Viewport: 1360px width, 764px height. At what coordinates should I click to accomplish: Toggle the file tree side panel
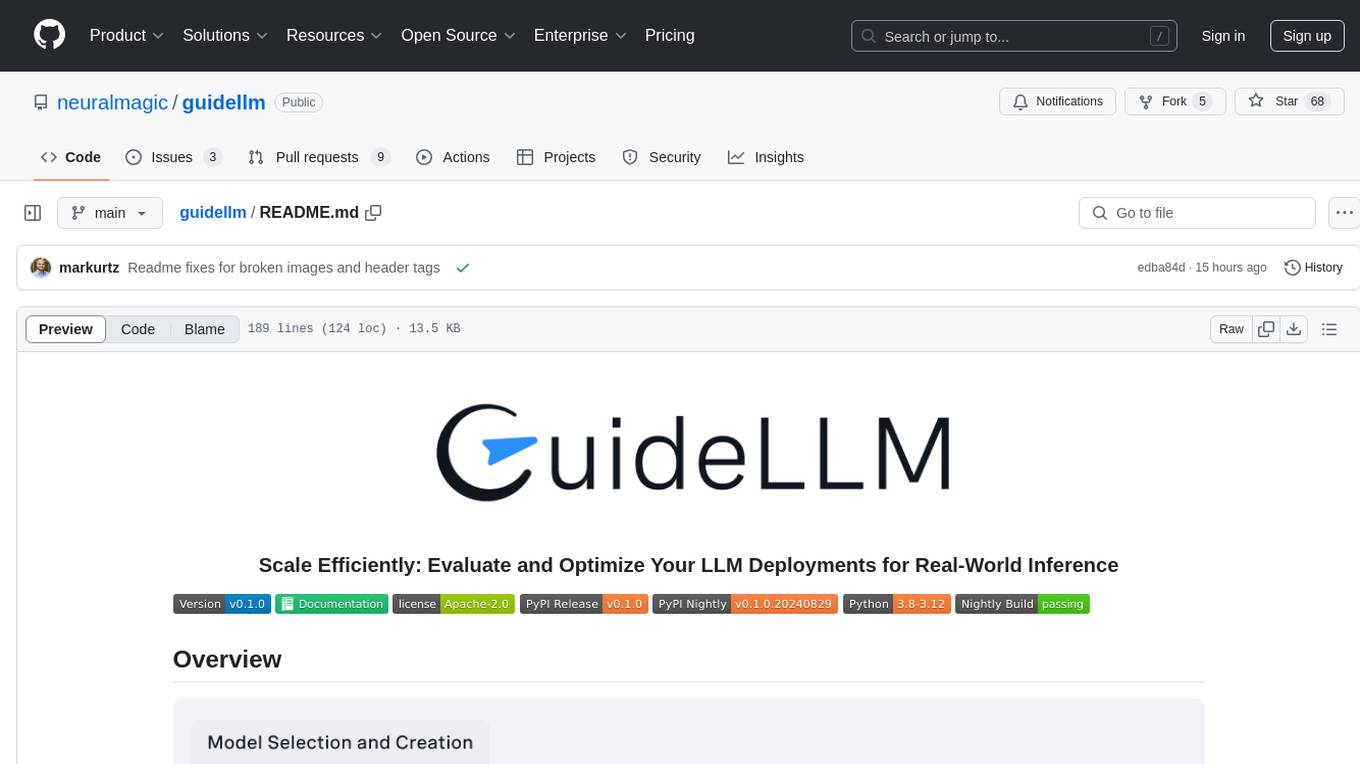[x=33, y=213]
